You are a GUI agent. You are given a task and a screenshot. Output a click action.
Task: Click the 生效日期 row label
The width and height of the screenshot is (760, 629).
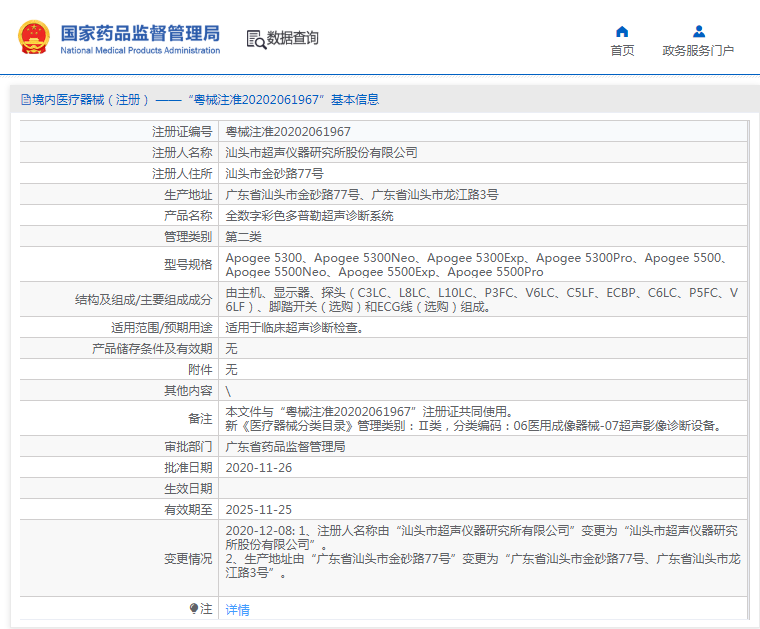[188, 488]
